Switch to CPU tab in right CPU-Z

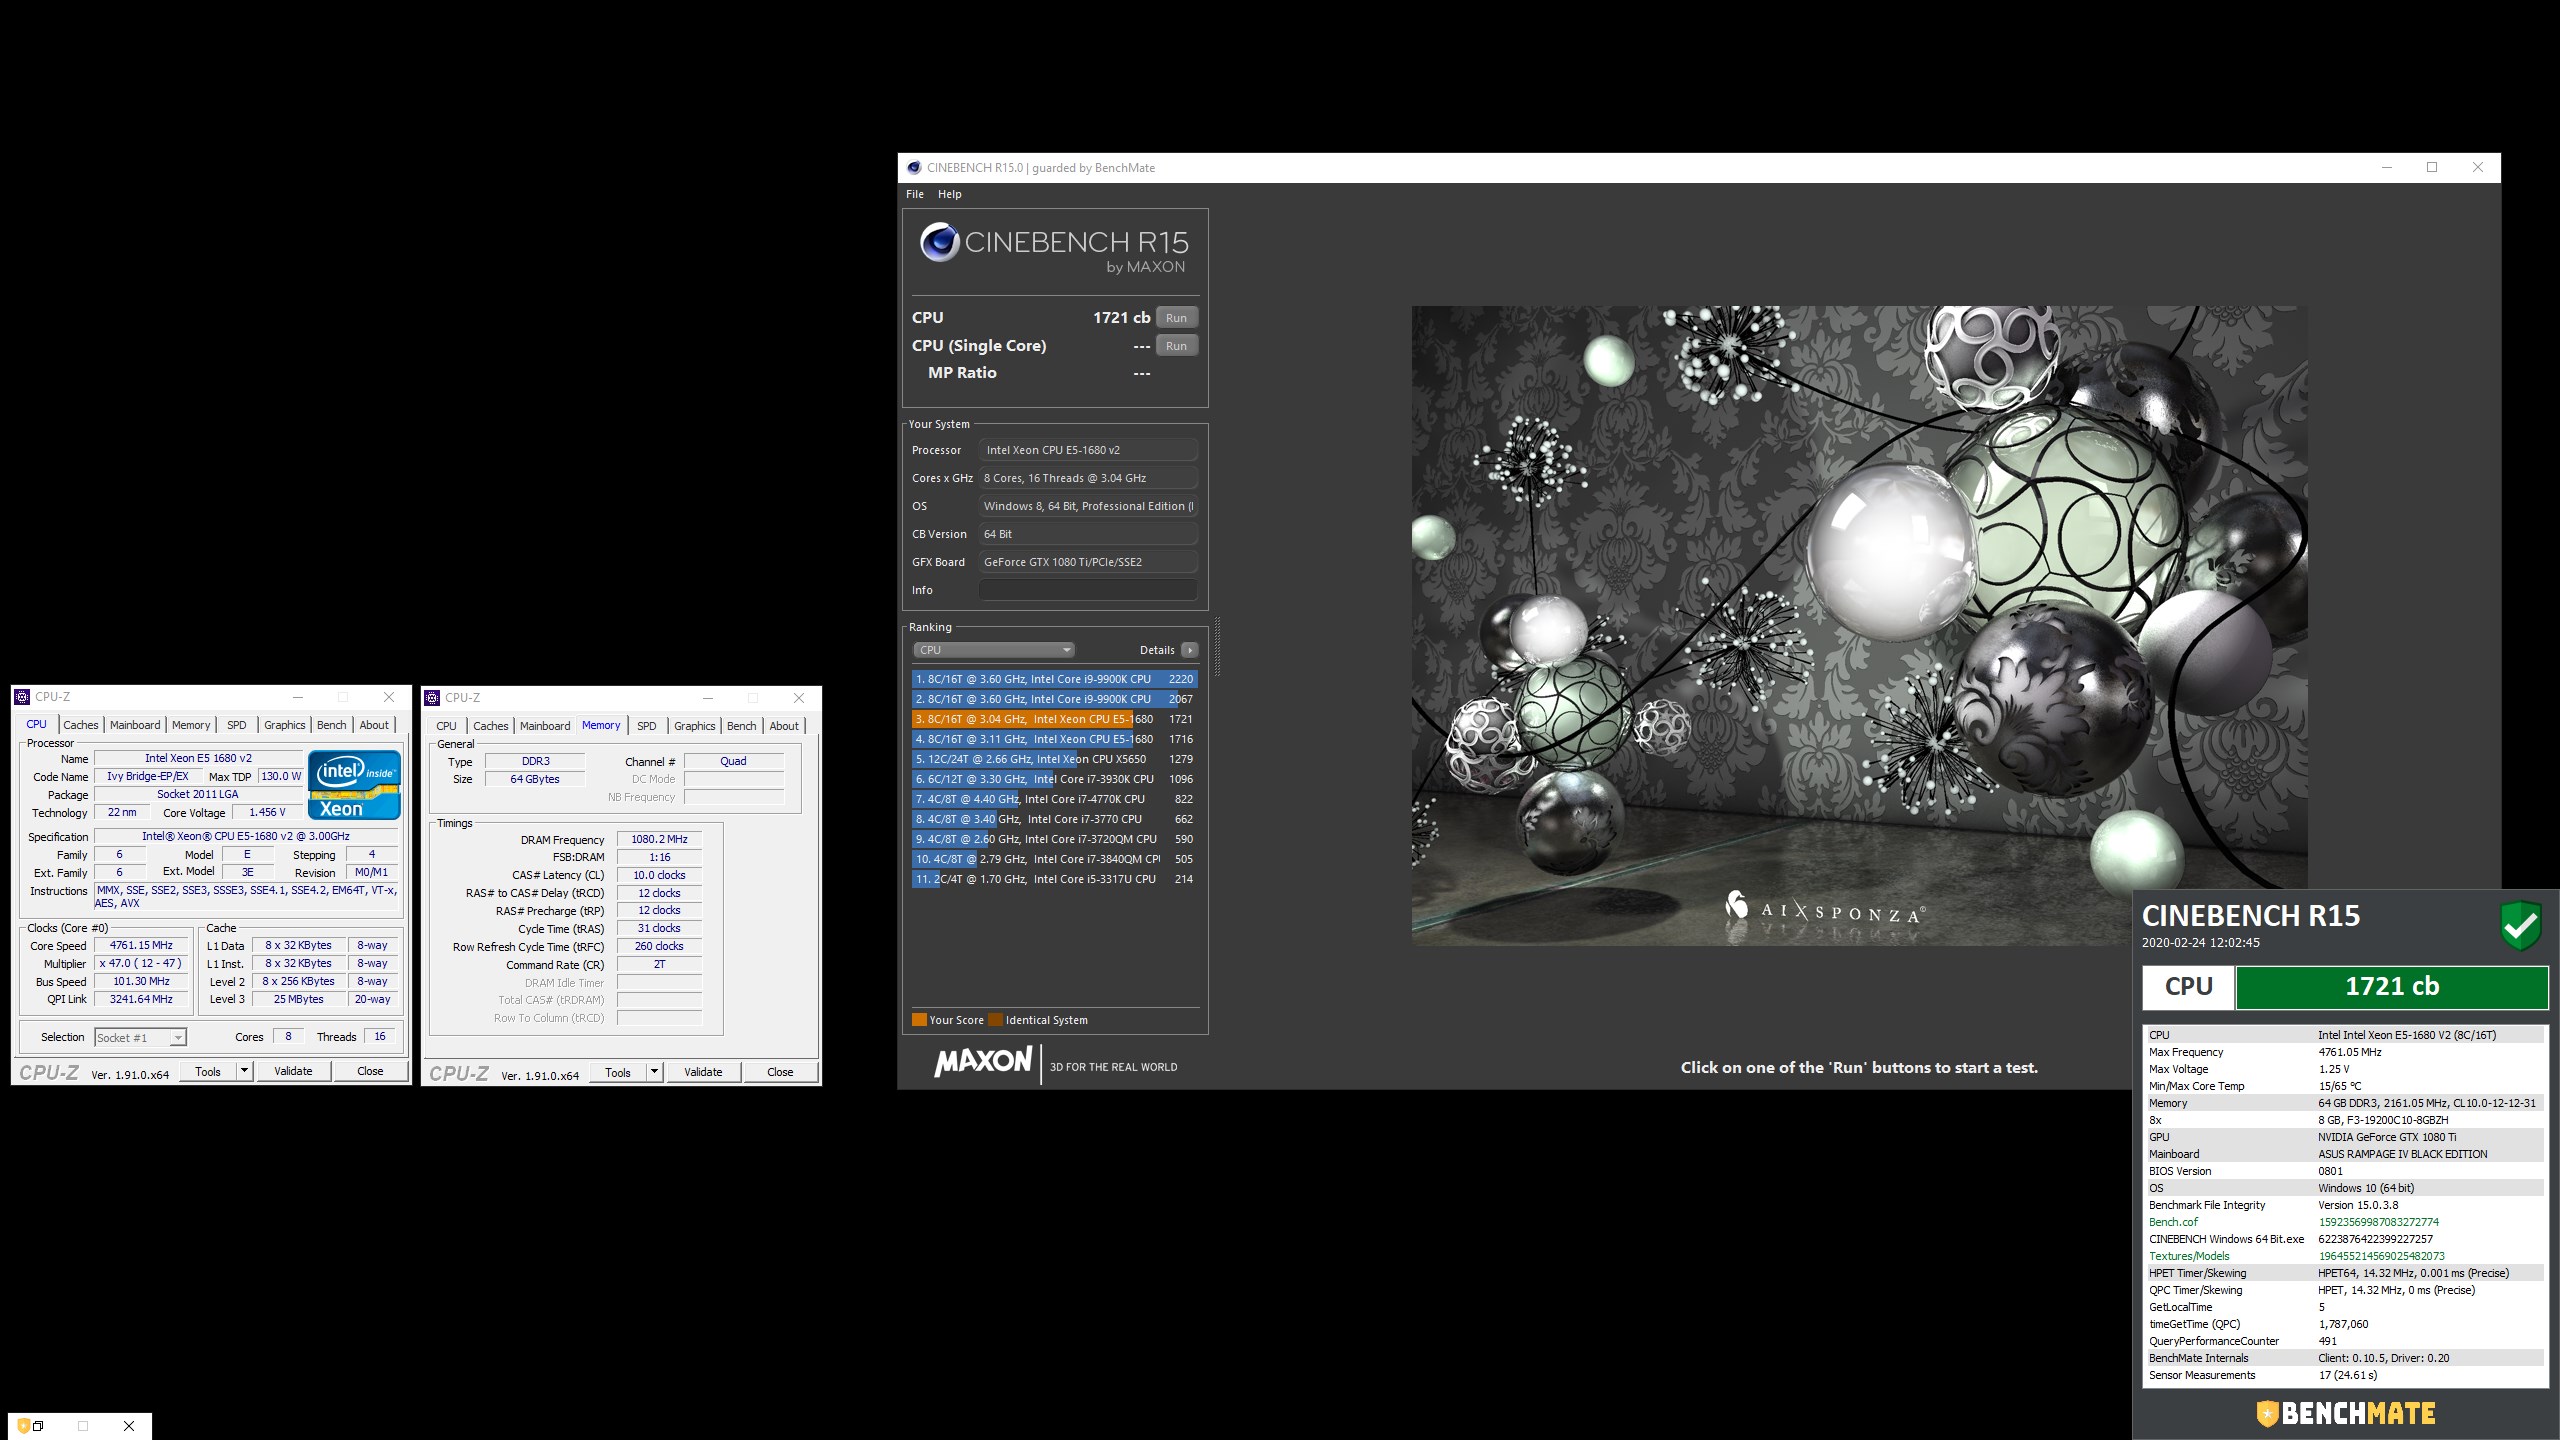447,726
